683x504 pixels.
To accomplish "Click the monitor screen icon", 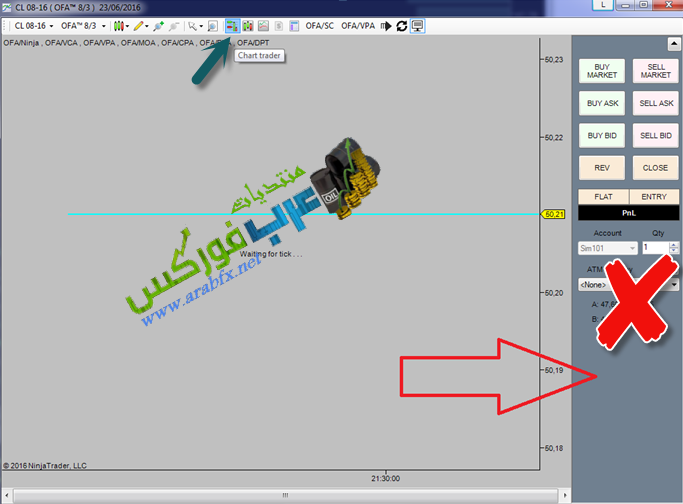I will [x=417, y=26].
